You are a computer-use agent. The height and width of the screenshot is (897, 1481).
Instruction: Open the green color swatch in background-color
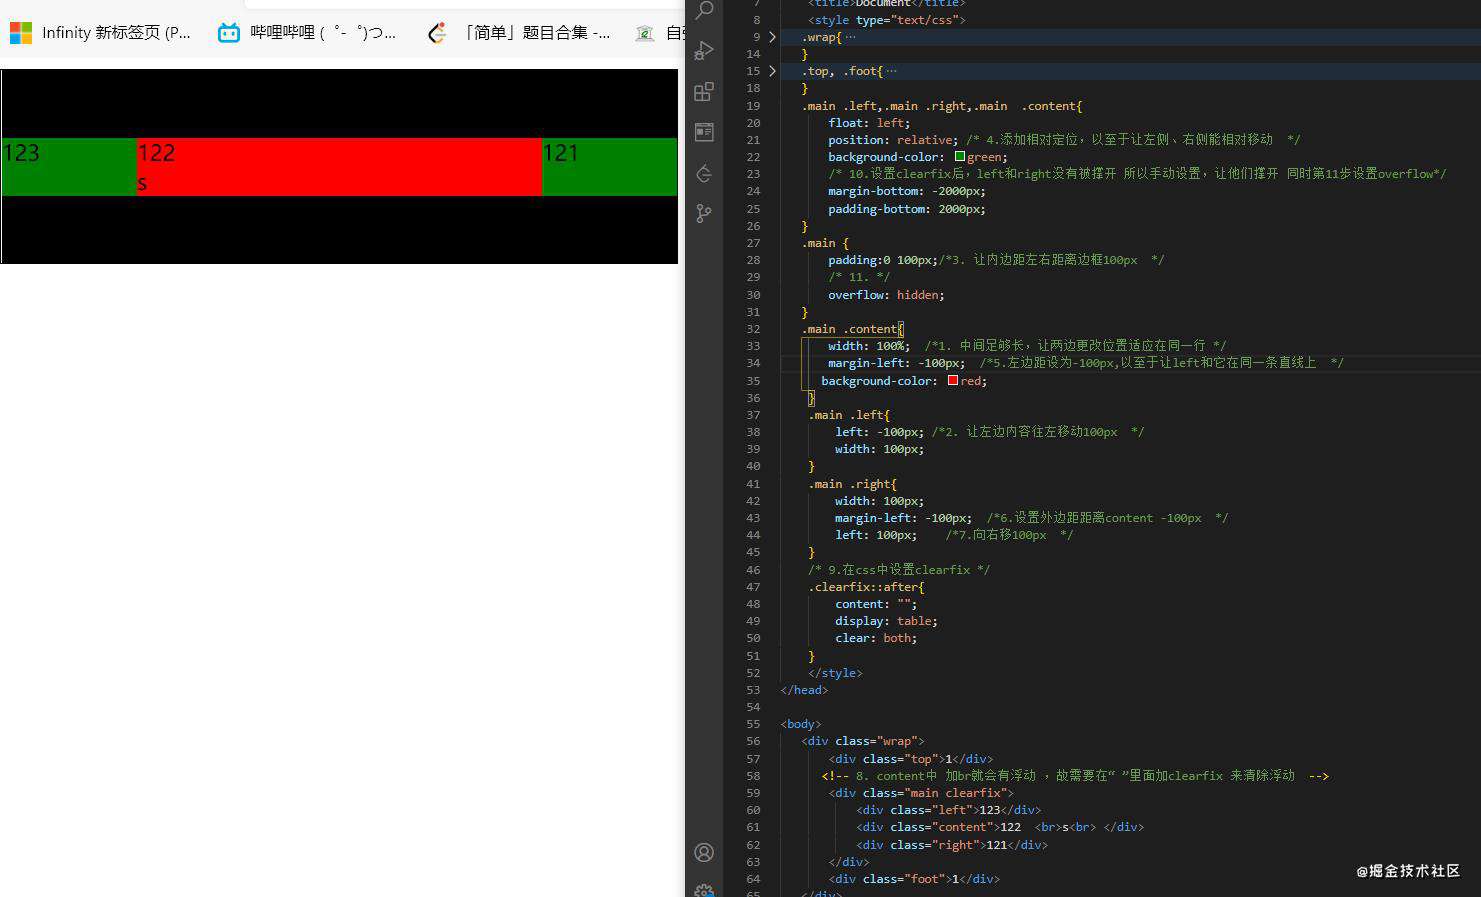coord(960,157)
